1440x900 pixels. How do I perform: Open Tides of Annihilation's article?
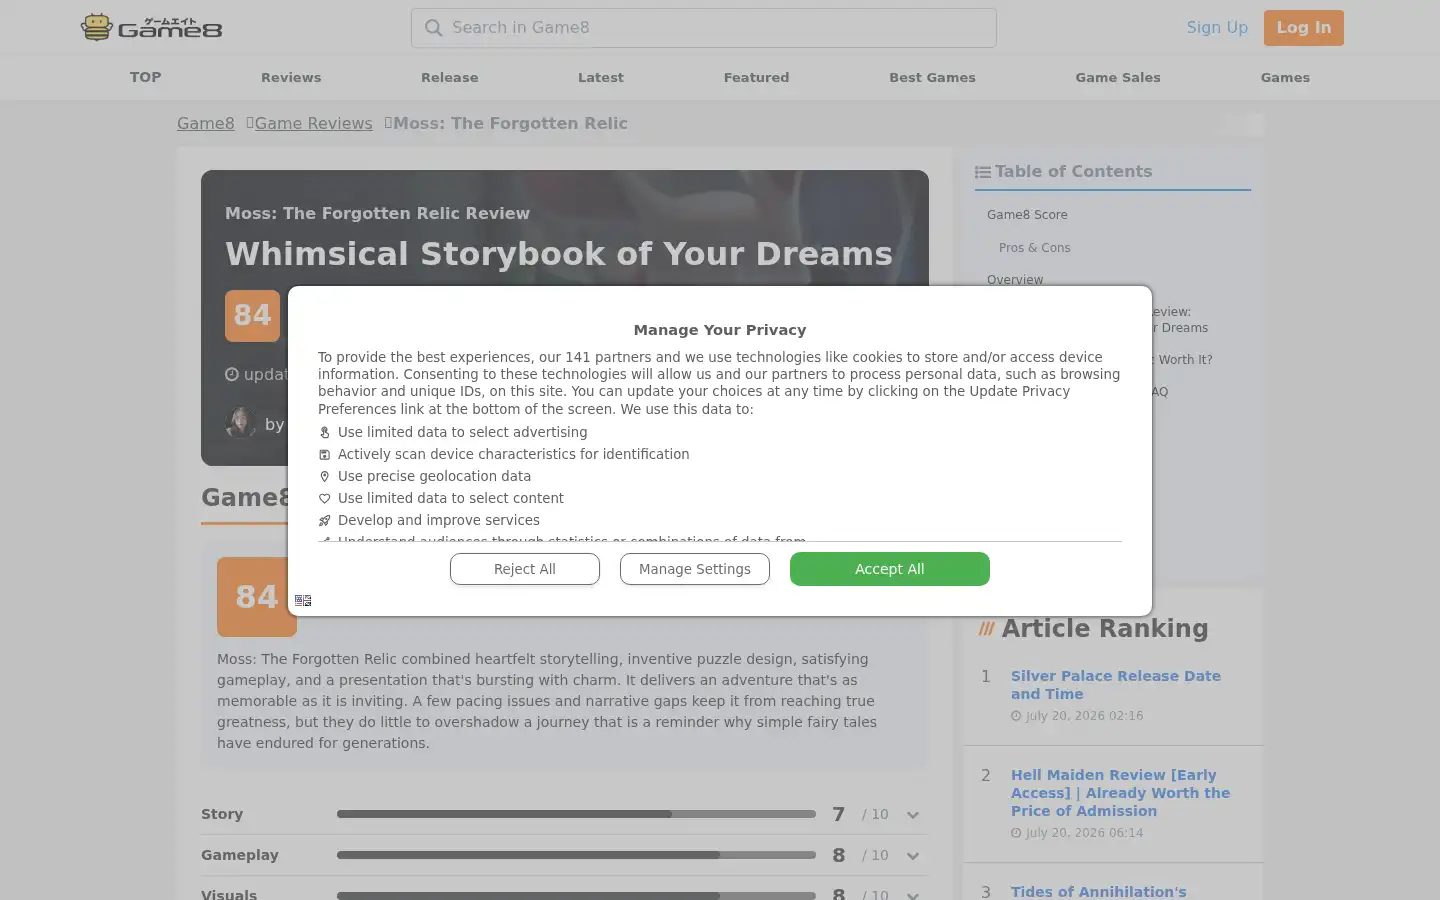coord(1098,891)
